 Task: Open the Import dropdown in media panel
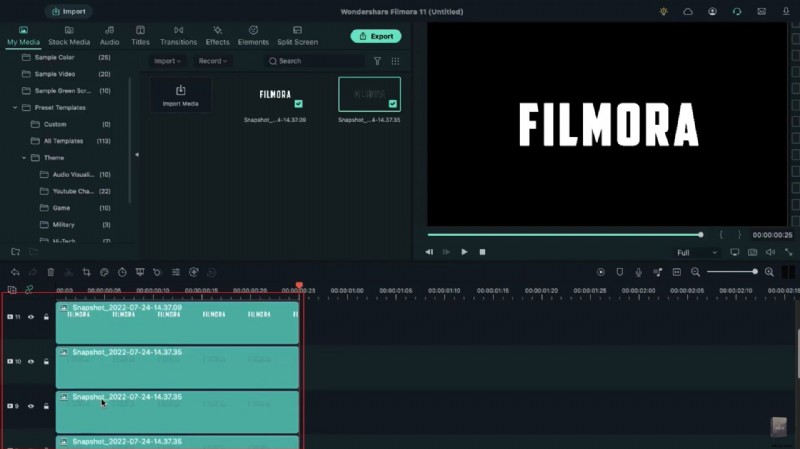tap(166, 61)
